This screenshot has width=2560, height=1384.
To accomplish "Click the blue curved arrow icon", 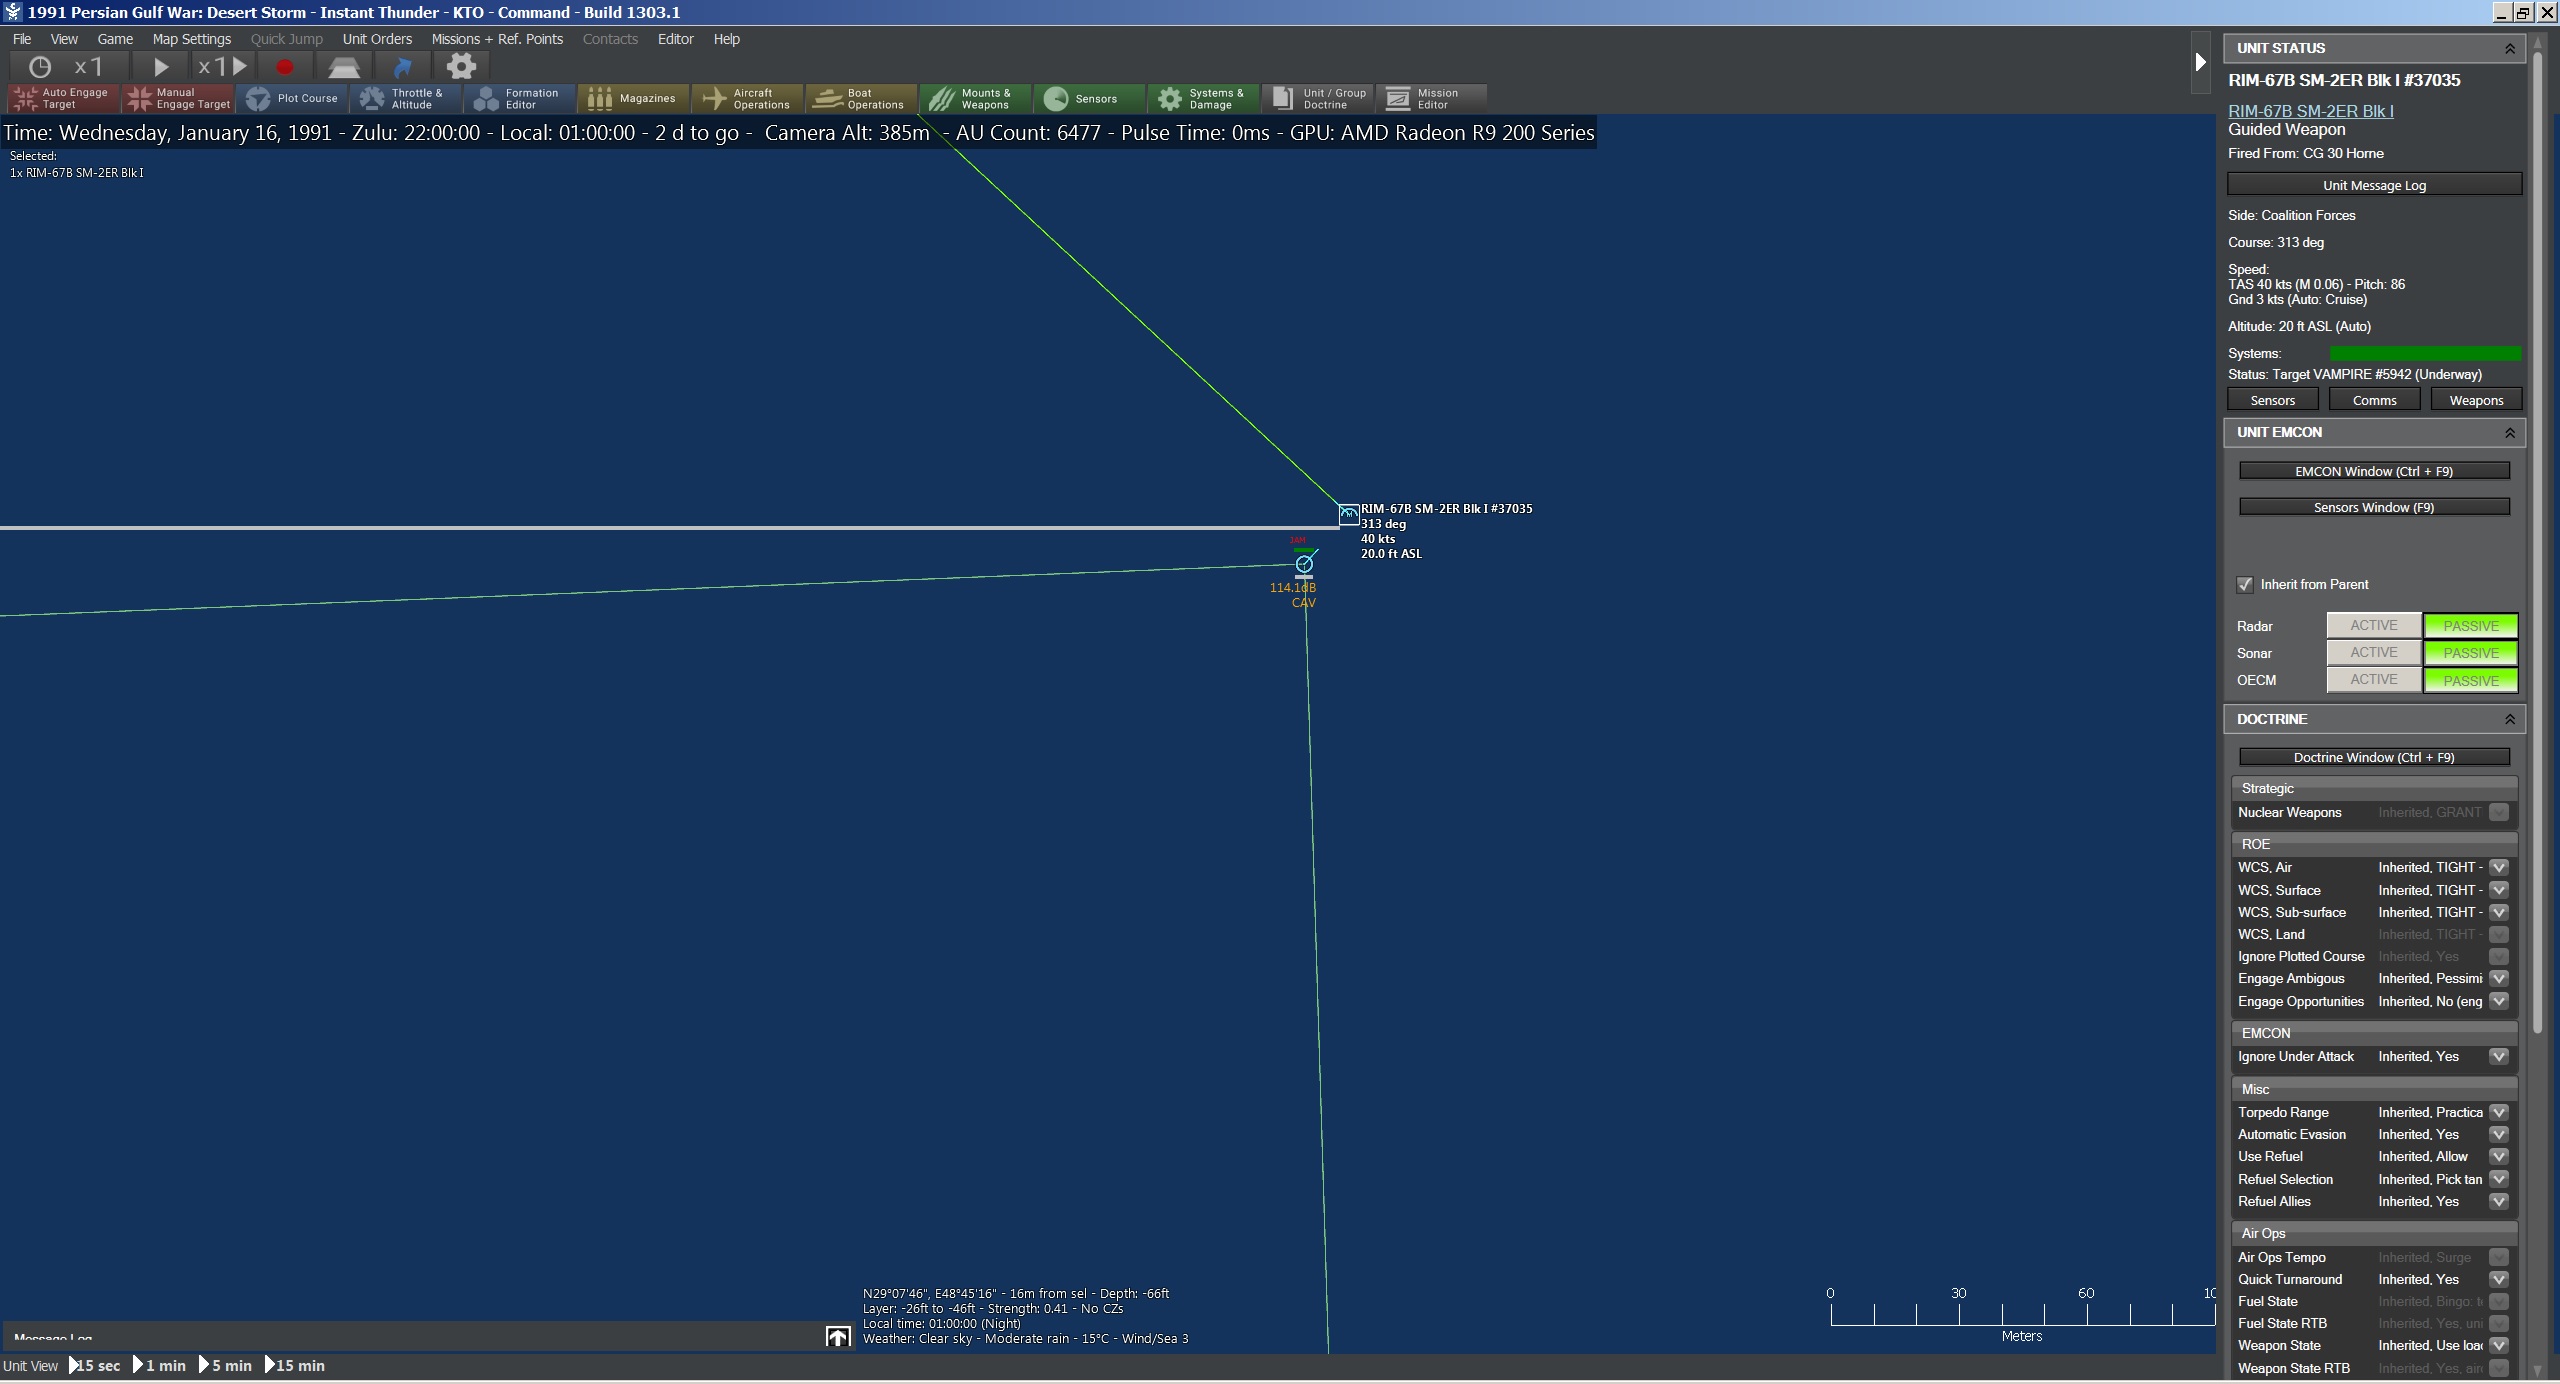I will [402, 67].
